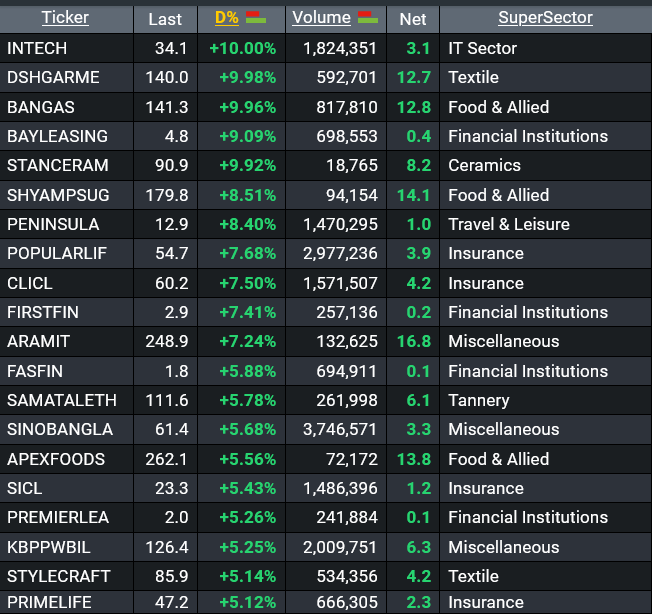This screenshot has width=652, height=614.
Task: Select the Net column header
Action: 413,19
